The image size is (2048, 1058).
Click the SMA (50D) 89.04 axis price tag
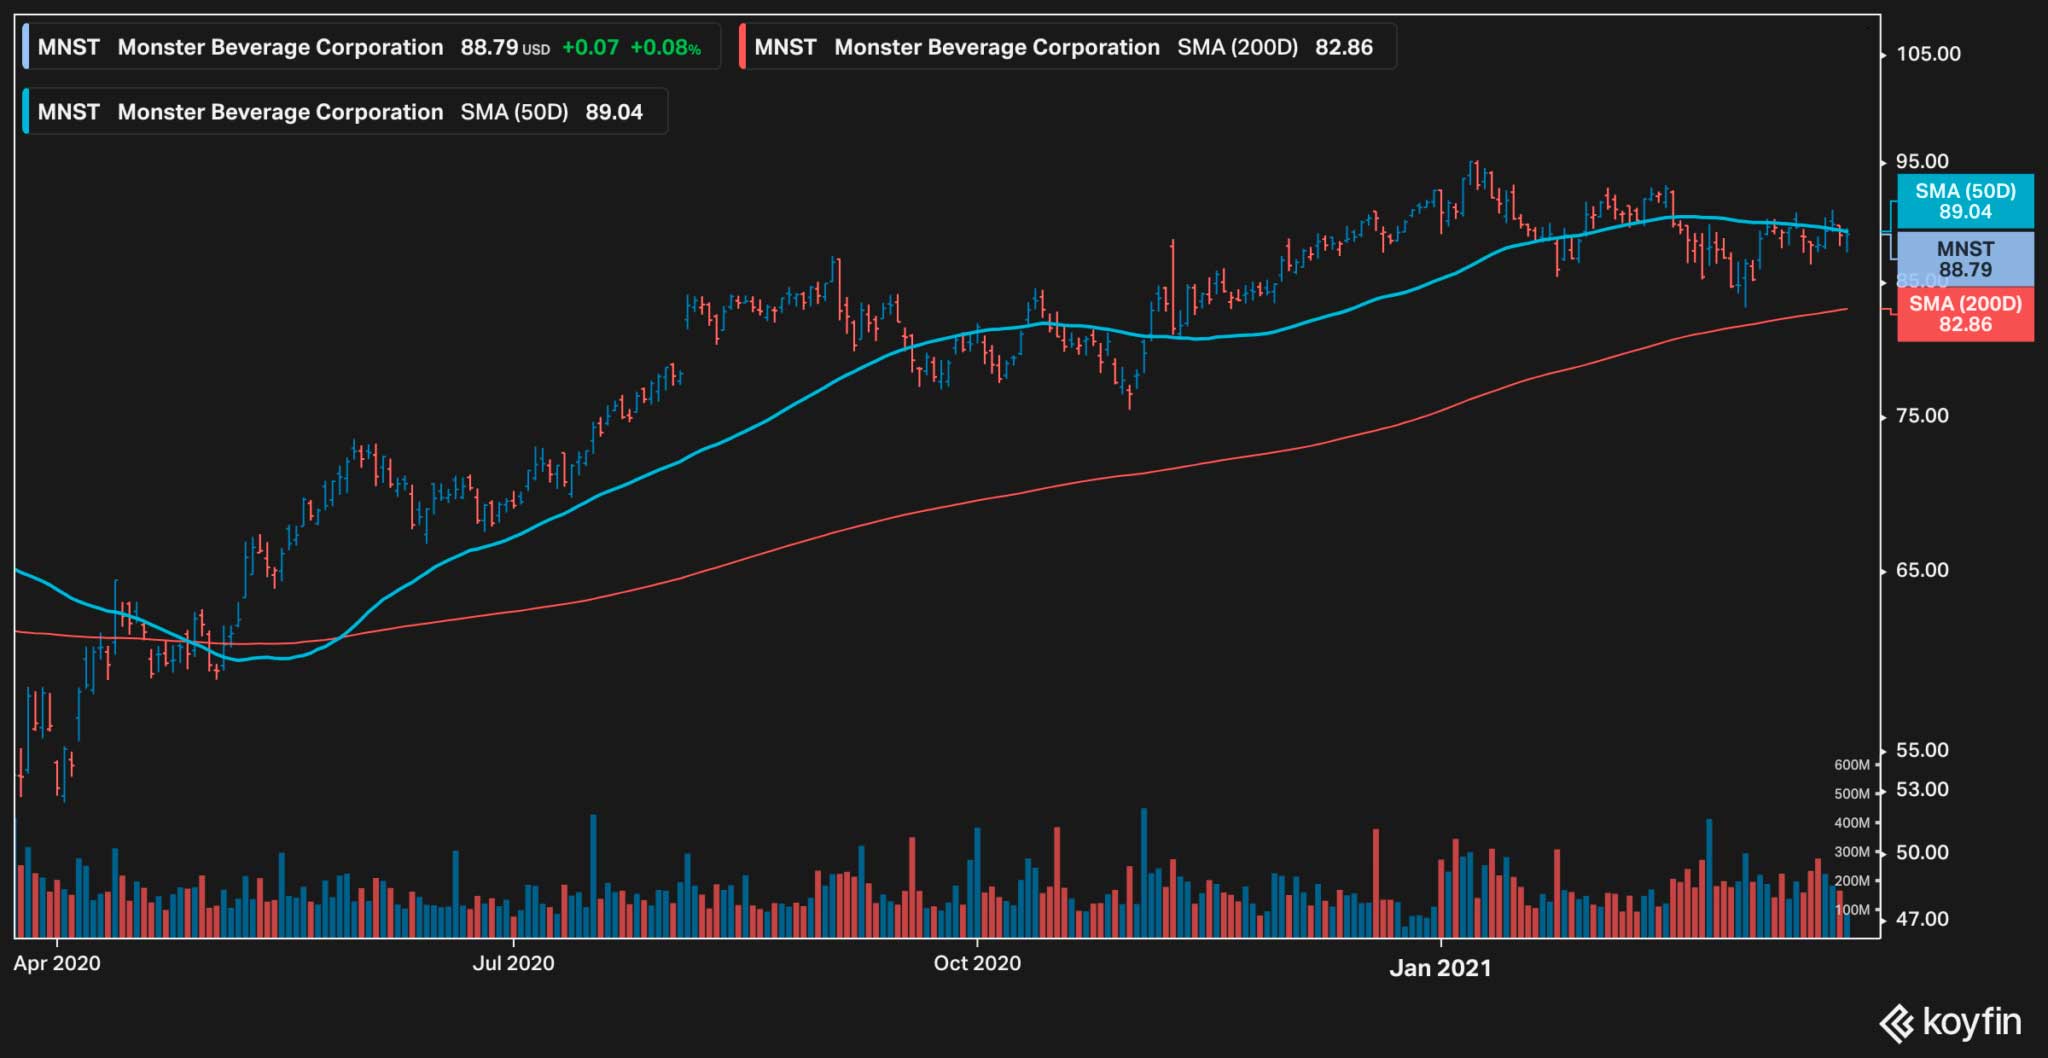click(1965, 201)
